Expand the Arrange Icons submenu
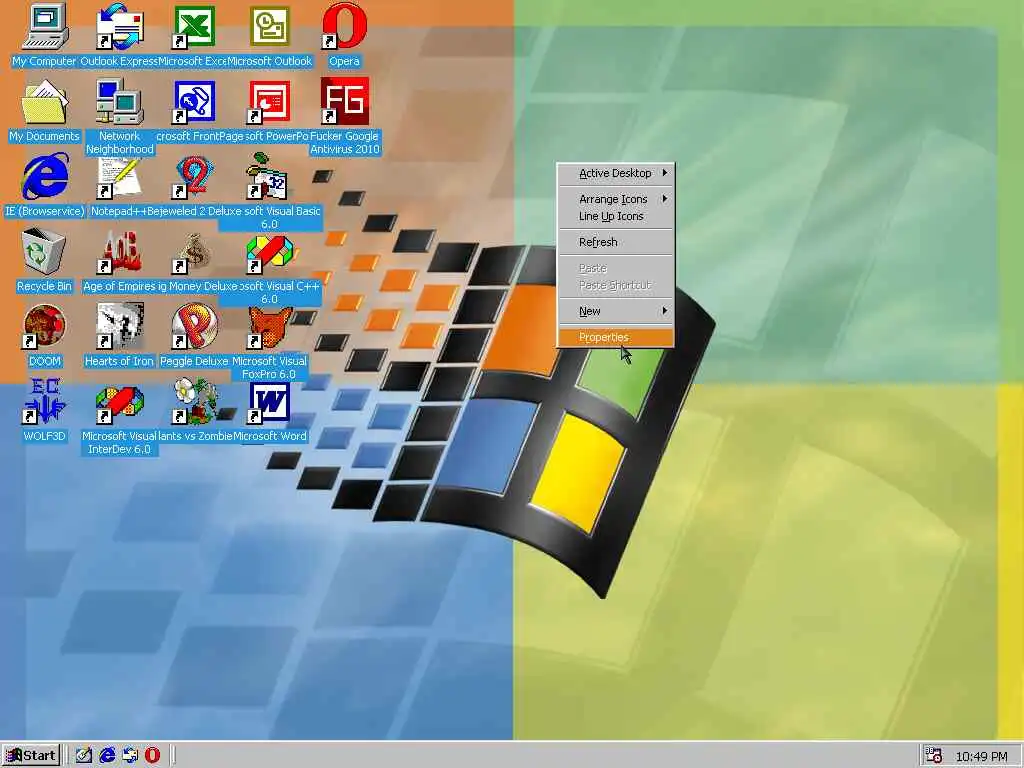The image size is (1024, 768). [616, 199]
